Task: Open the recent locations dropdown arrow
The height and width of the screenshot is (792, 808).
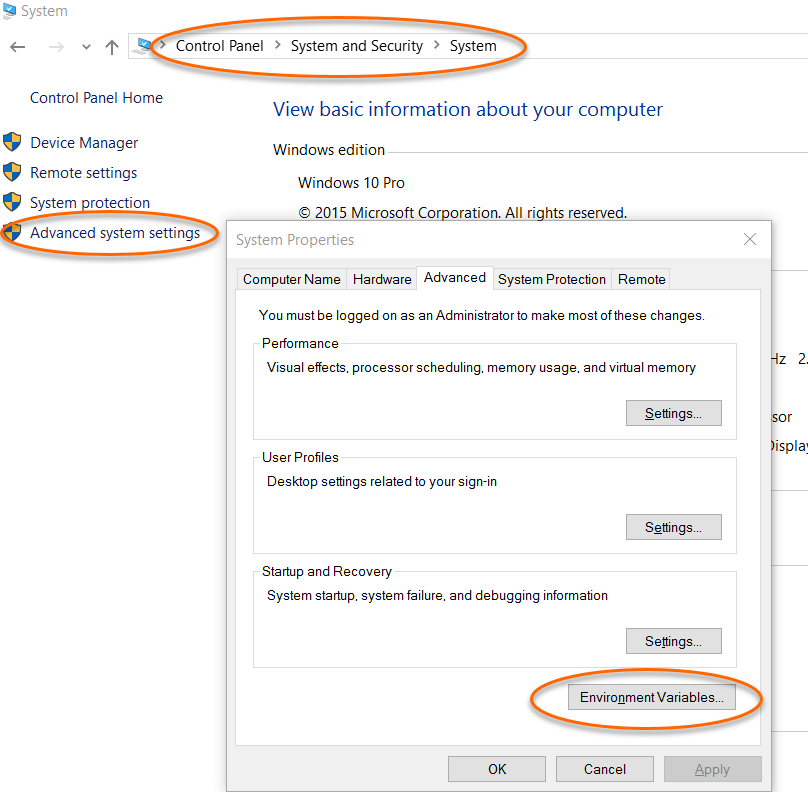Action: (x=86, y=47)
